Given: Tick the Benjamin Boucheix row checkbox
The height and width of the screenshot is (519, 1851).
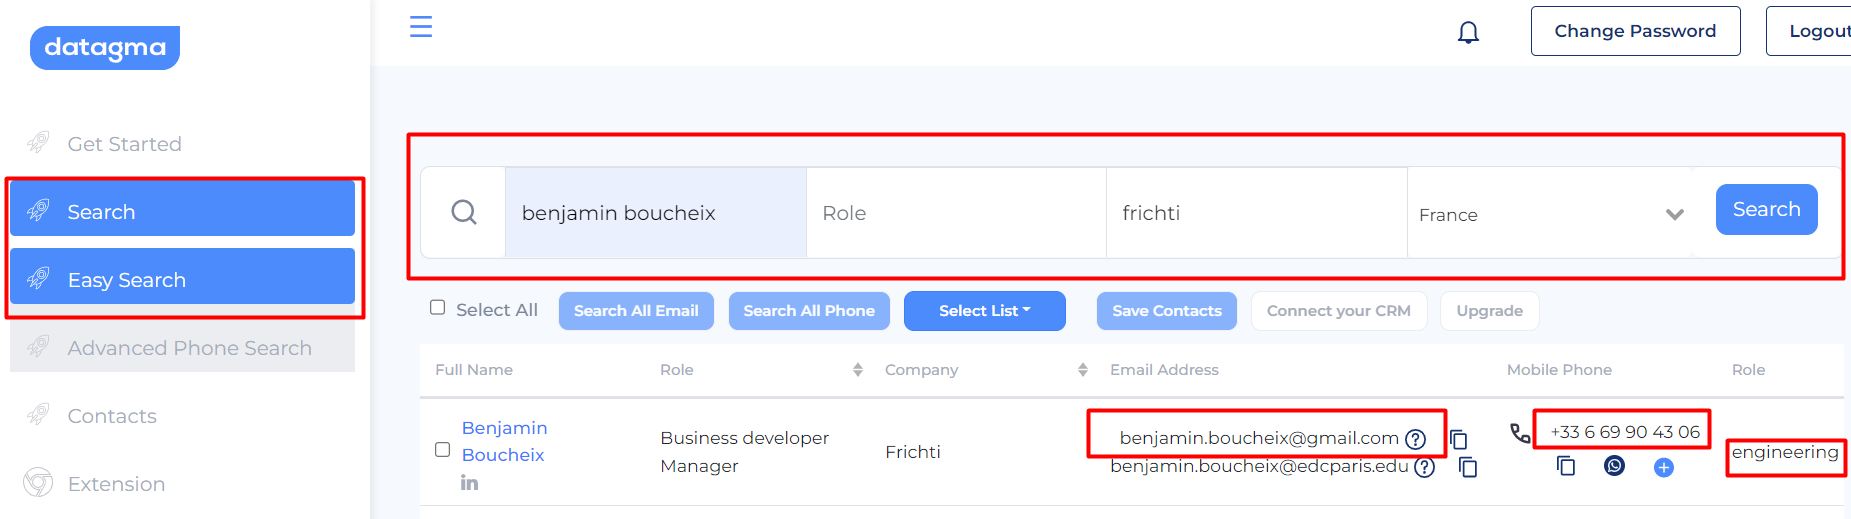Looking at the screenshot, I should click(x=442, y=450).
